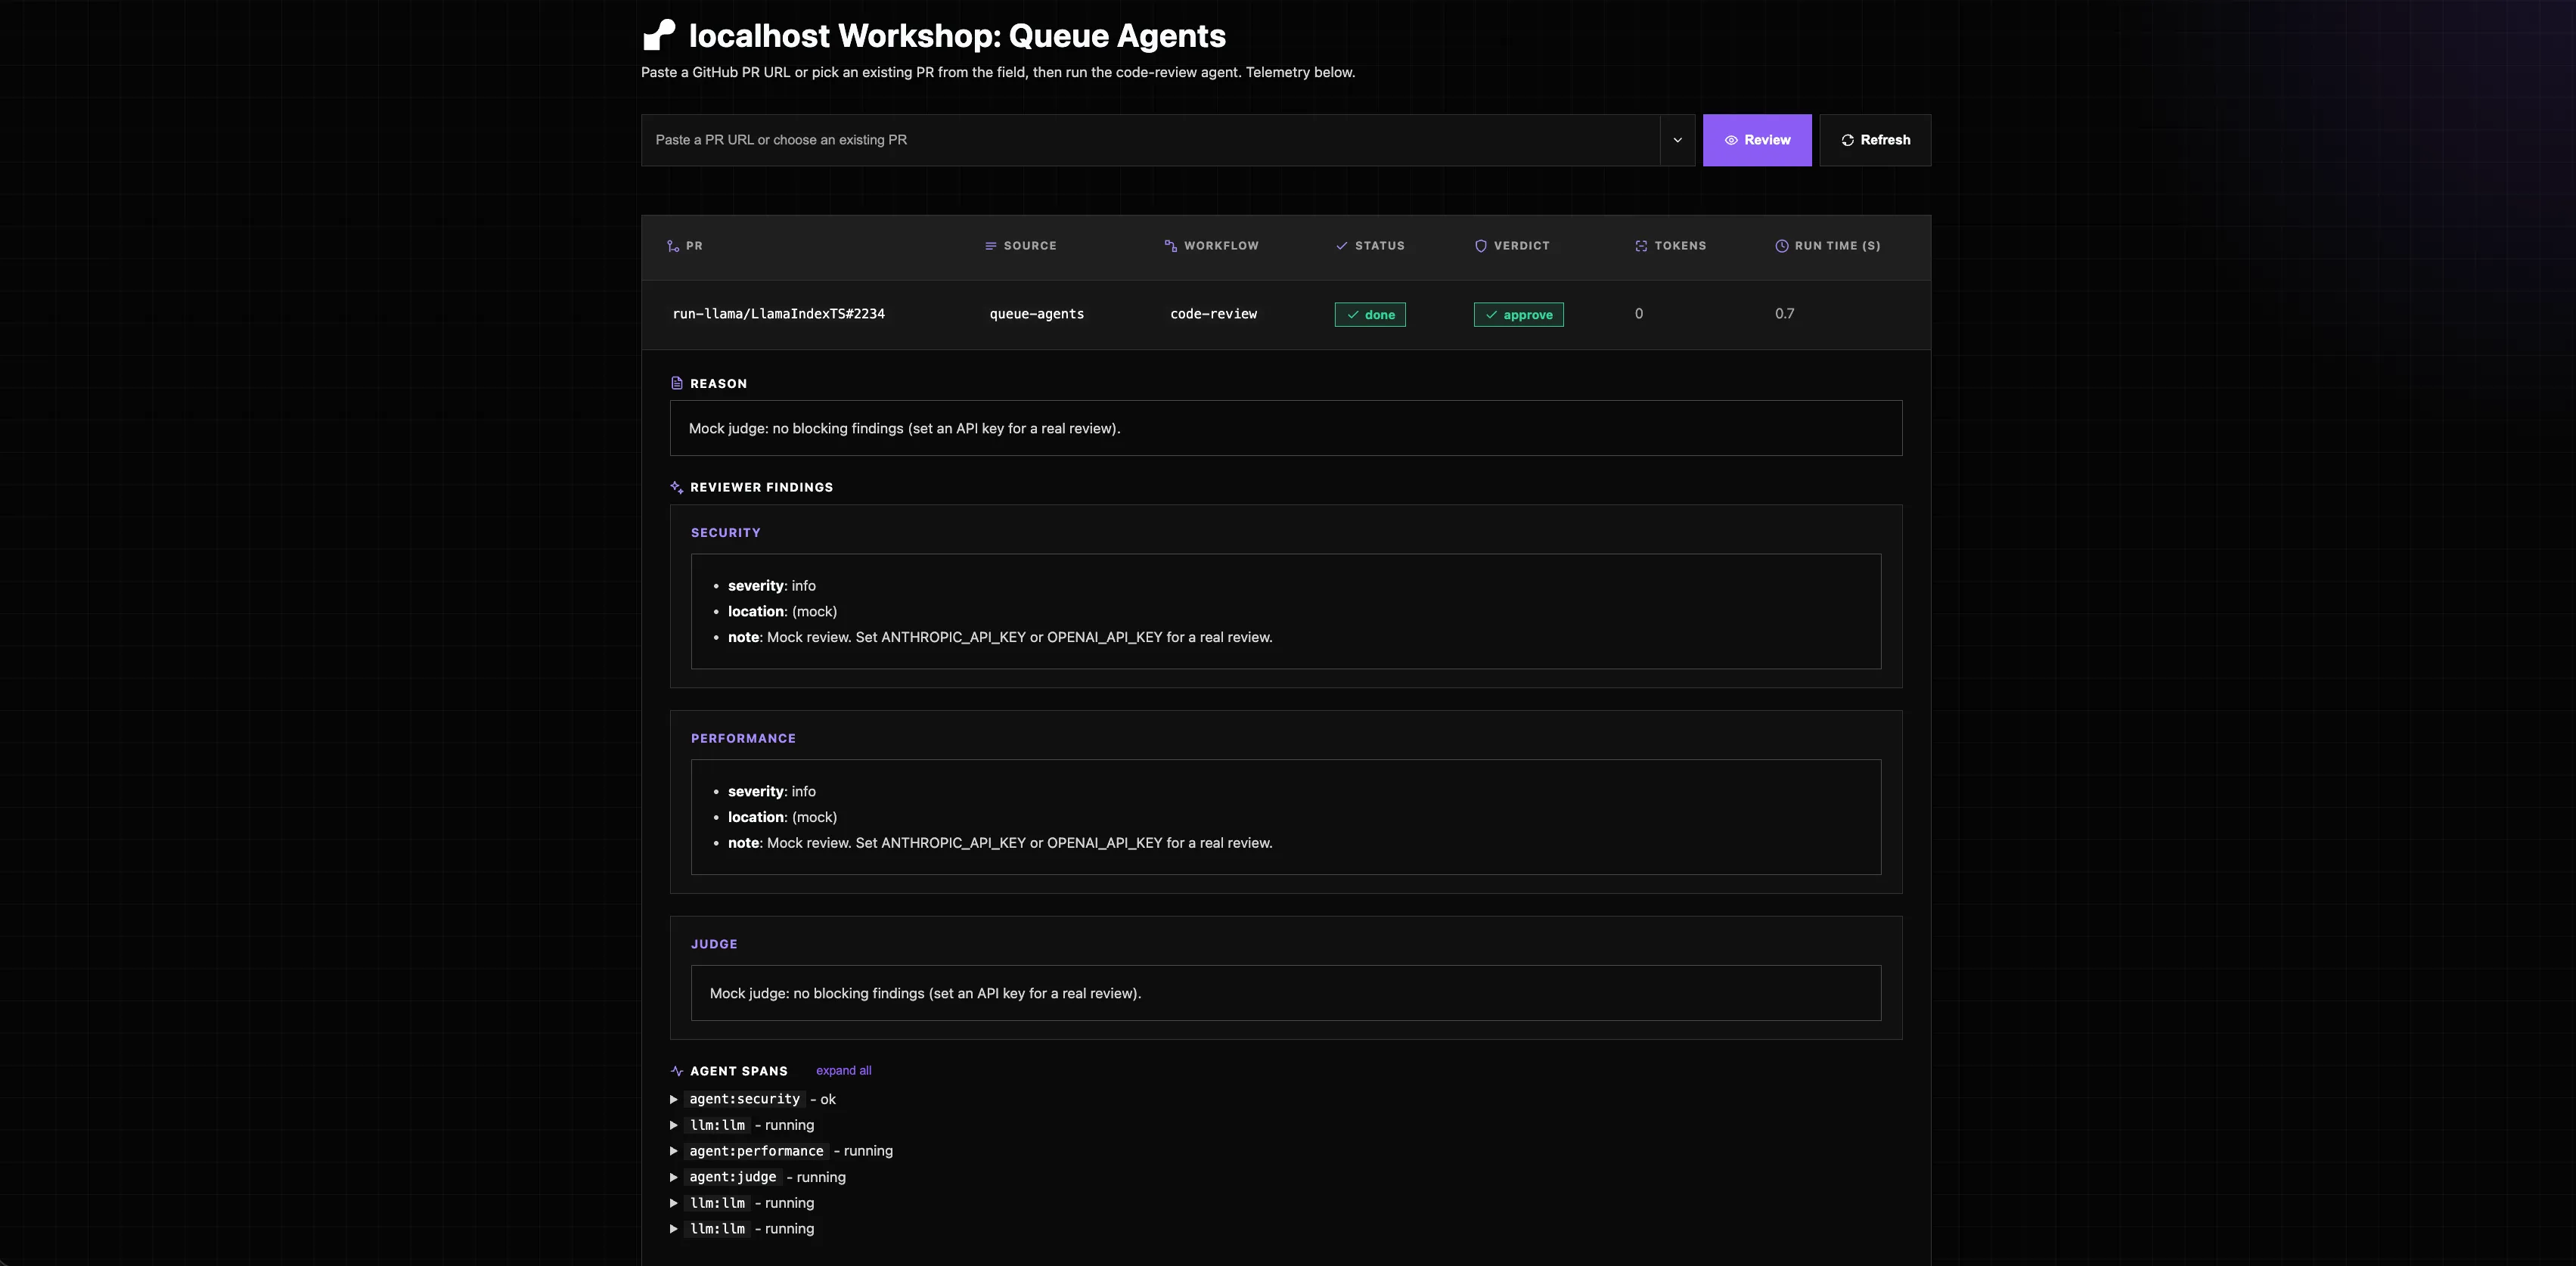Click the scan icon in the TOKENS header

(x=1641, y=246)
